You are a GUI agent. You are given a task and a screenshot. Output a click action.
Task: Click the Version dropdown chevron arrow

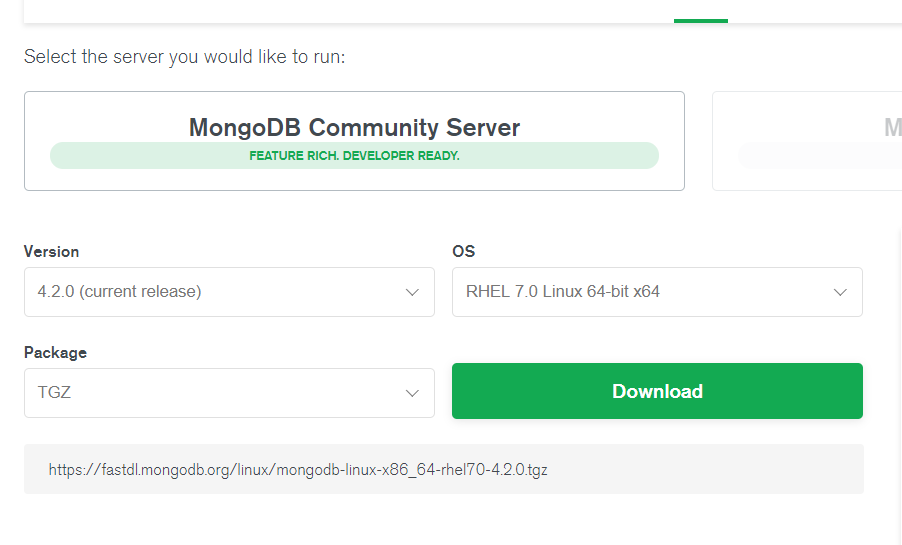[x=412, y=292]
